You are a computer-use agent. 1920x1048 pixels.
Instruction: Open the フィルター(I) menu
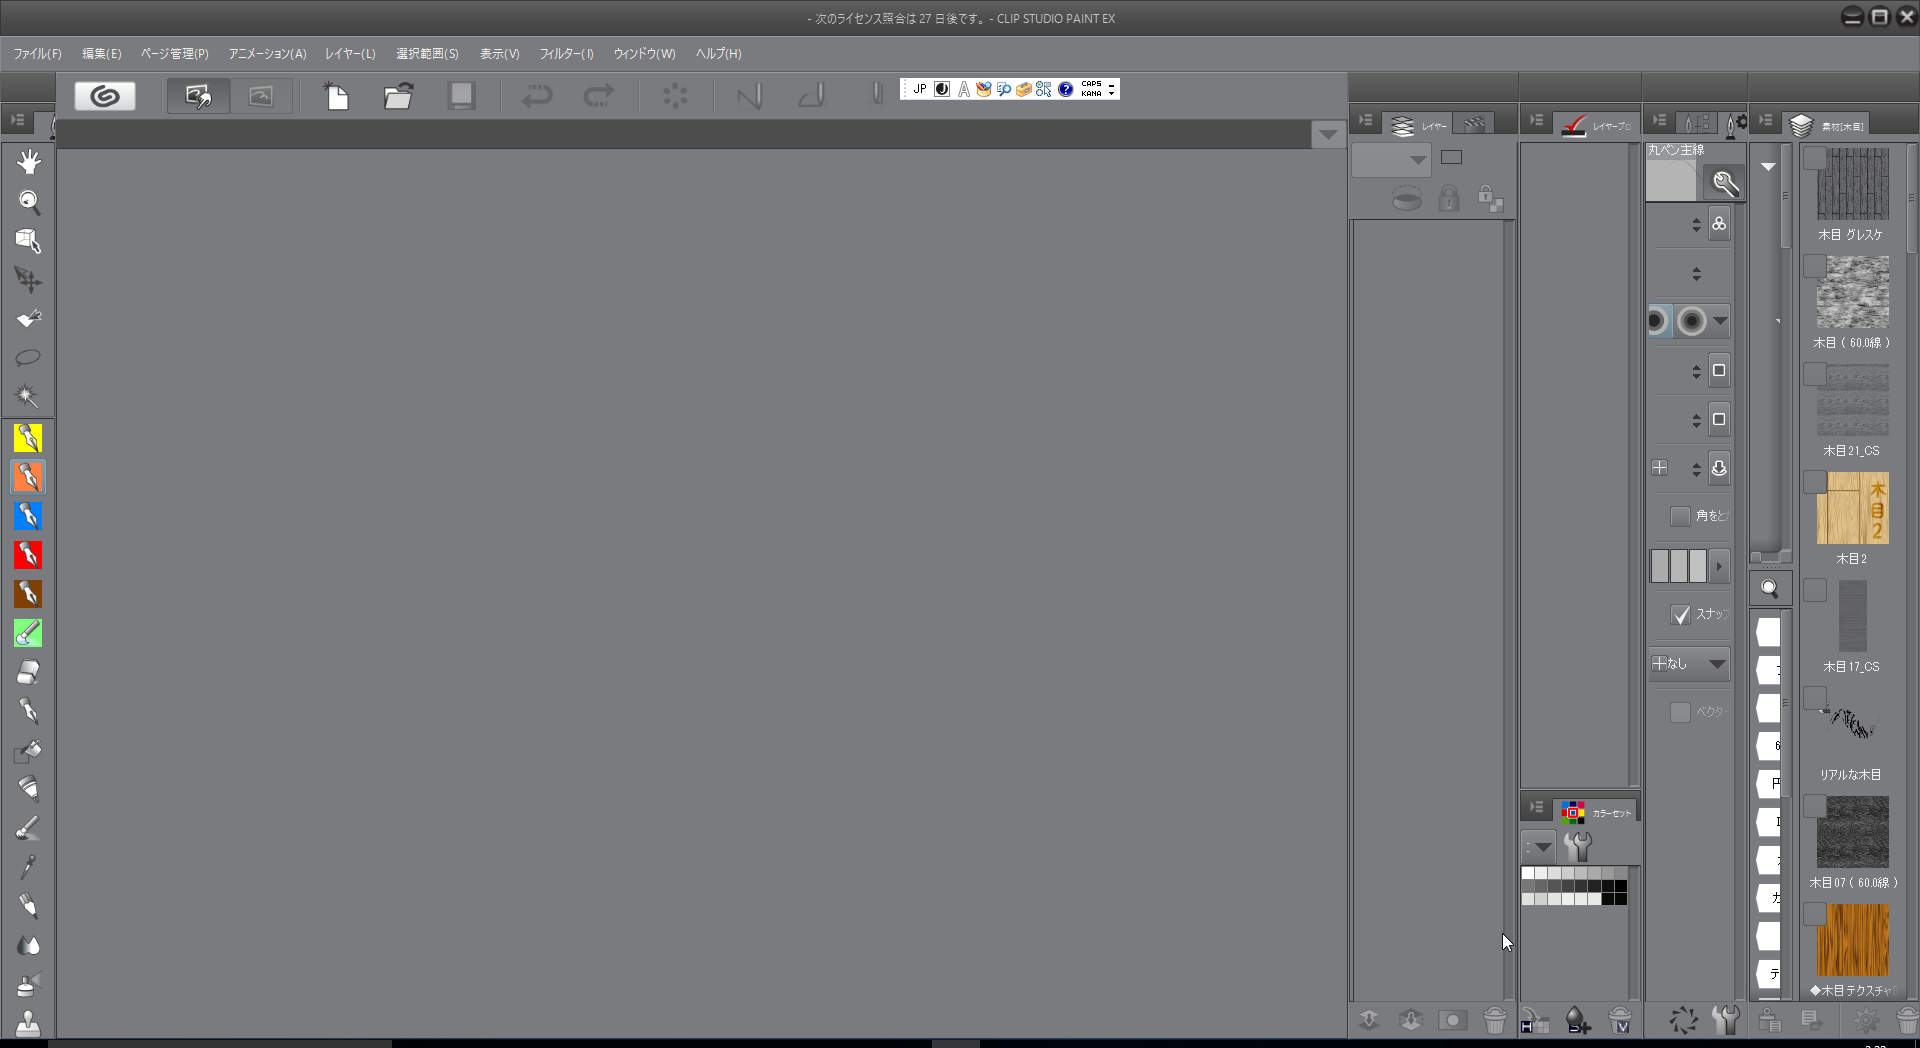click(566, 54)
